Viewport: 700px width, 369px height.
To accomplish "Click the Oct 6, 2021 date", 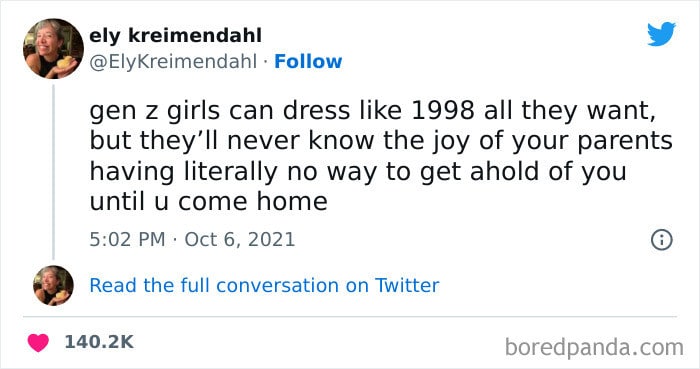I will [240, 240].
